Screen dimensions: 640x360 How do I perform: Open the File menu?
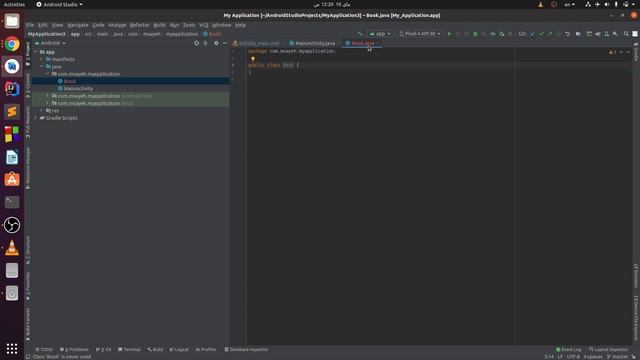pyautogui.click(x=30, y=25)
